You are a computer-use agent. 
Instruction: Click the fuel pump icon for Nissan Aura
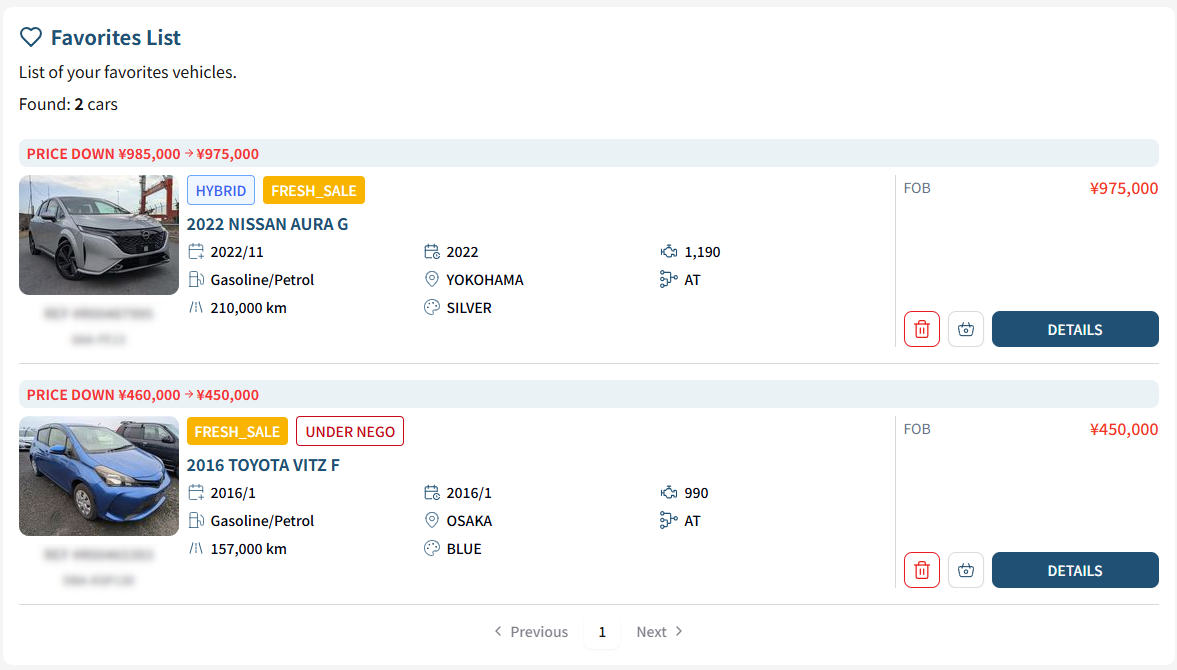point(196,279)
